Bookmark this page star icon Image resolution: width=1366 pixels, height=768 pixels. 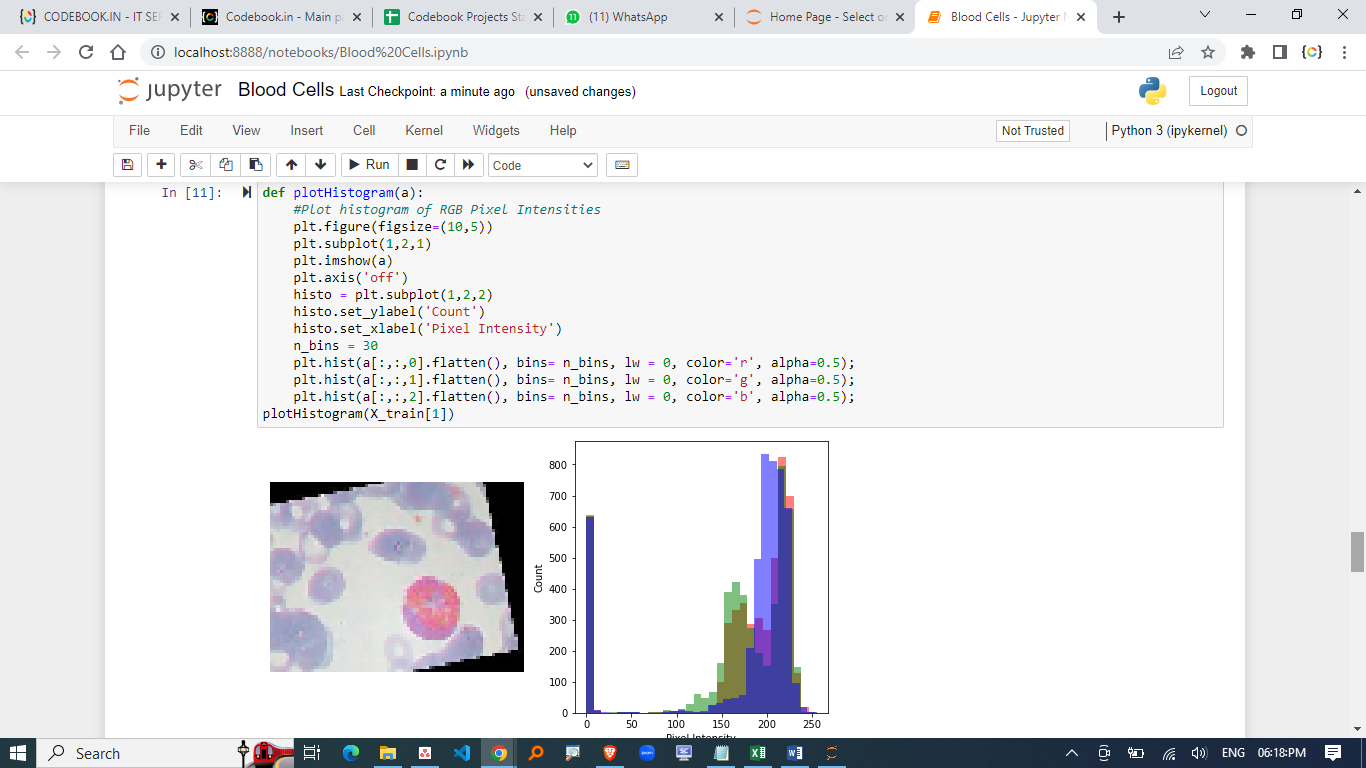coord(1208,52)
